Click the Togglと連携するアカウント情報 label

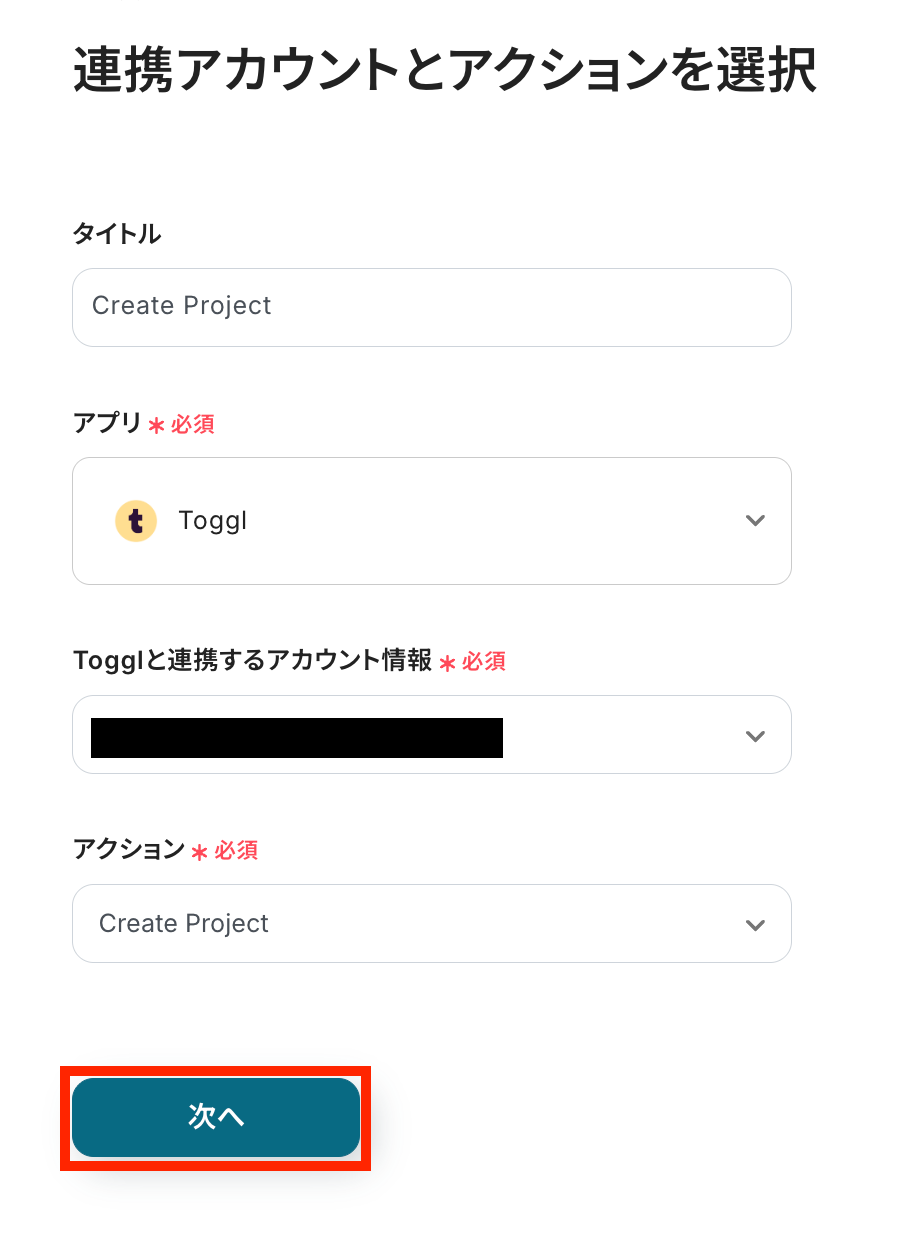tap(252, 660)
